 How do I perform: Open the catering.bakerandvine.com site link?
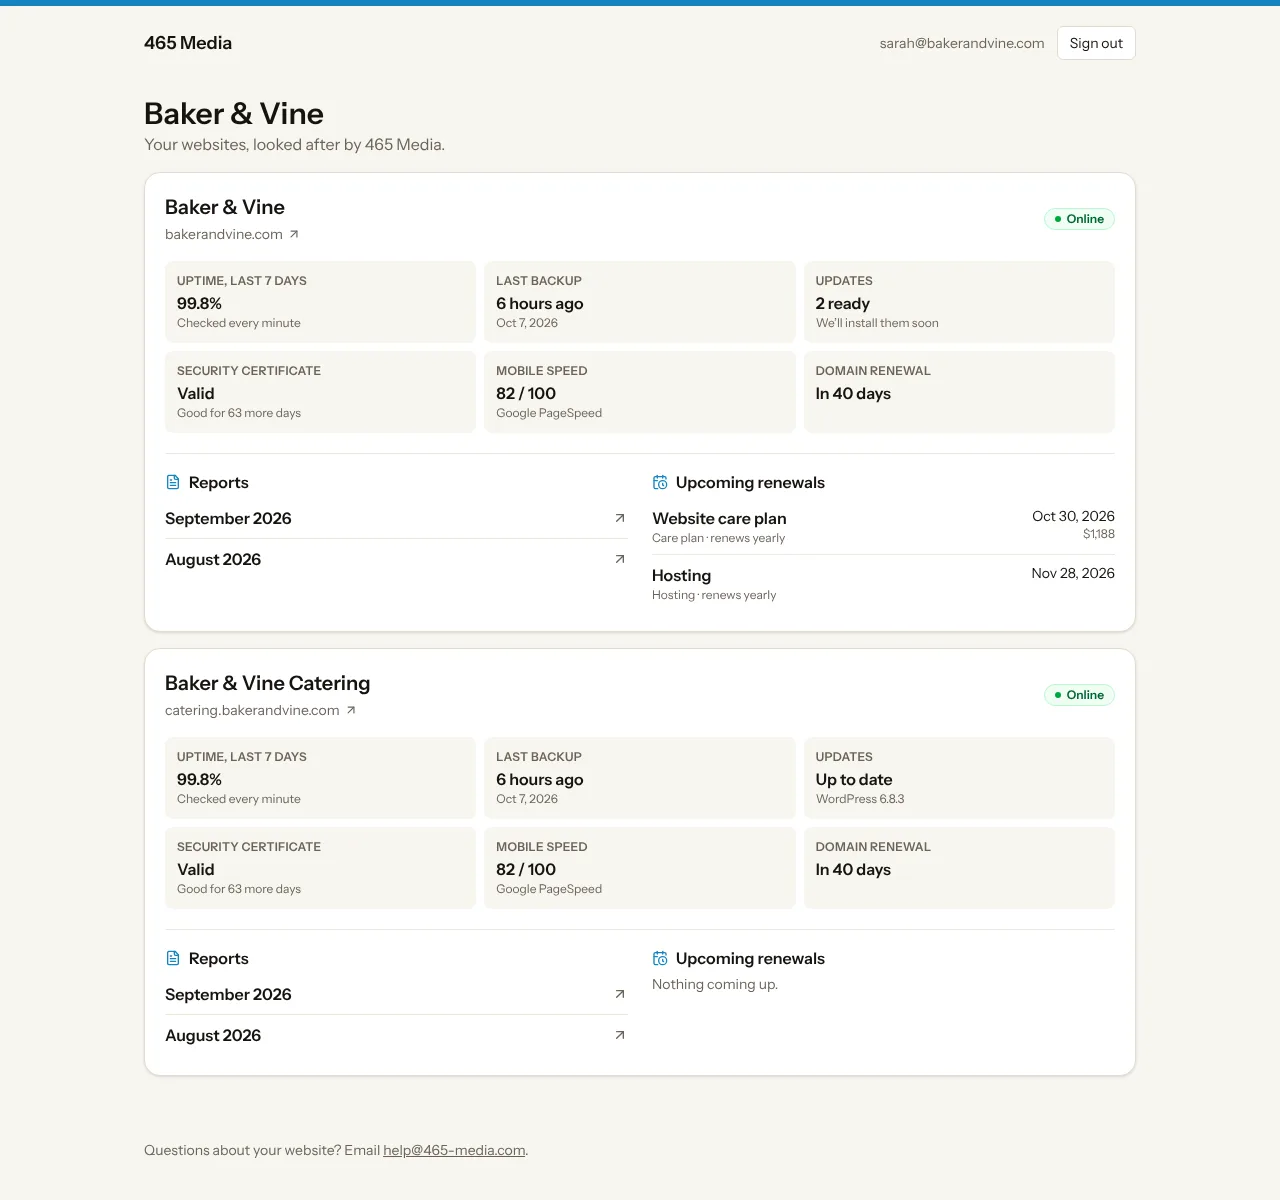(260, 710)
